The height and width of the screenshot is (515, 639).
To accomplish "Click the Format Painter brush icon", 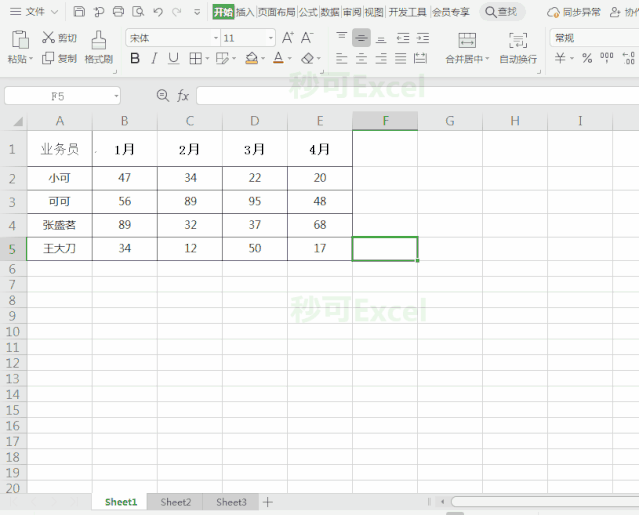I will 99,40.
